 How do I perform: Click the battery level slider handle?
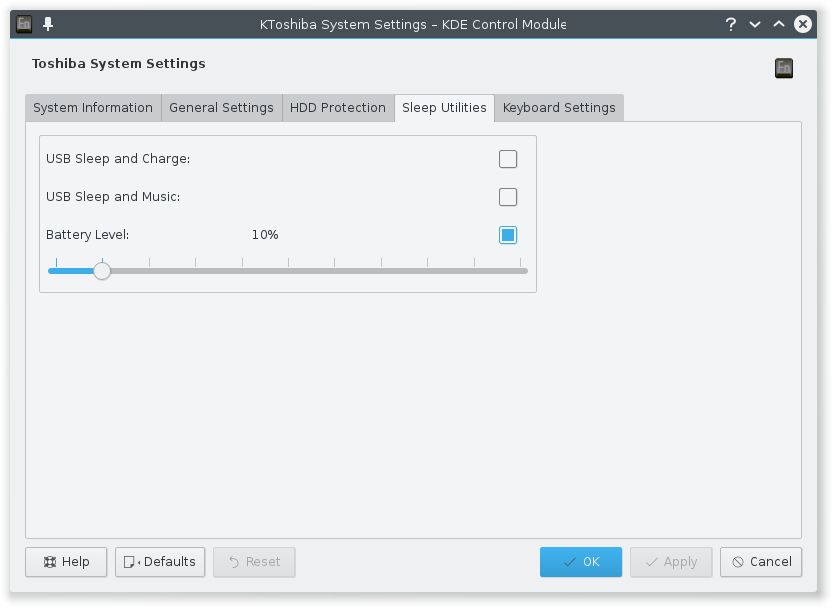pos(102,271)
